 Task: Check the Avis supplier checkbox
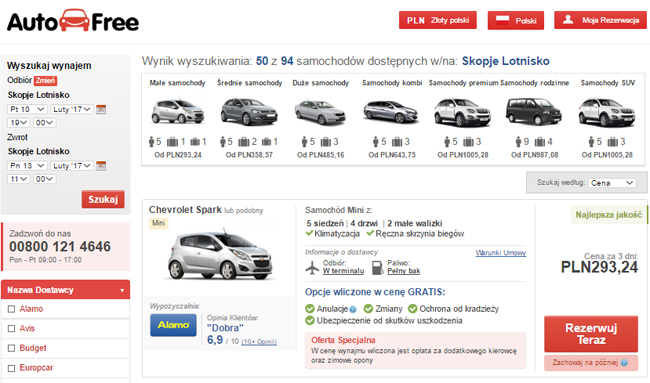point(12,329)
